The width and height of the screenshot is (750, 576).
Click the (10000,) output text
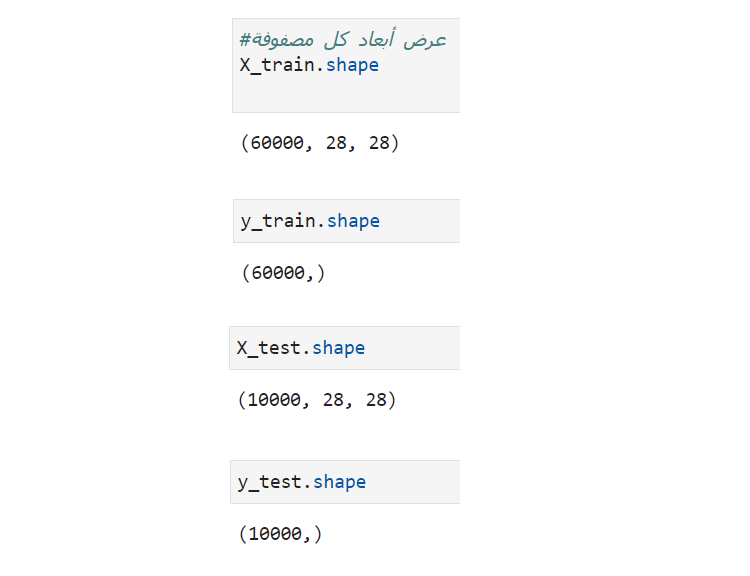click(x=281, y=533)
